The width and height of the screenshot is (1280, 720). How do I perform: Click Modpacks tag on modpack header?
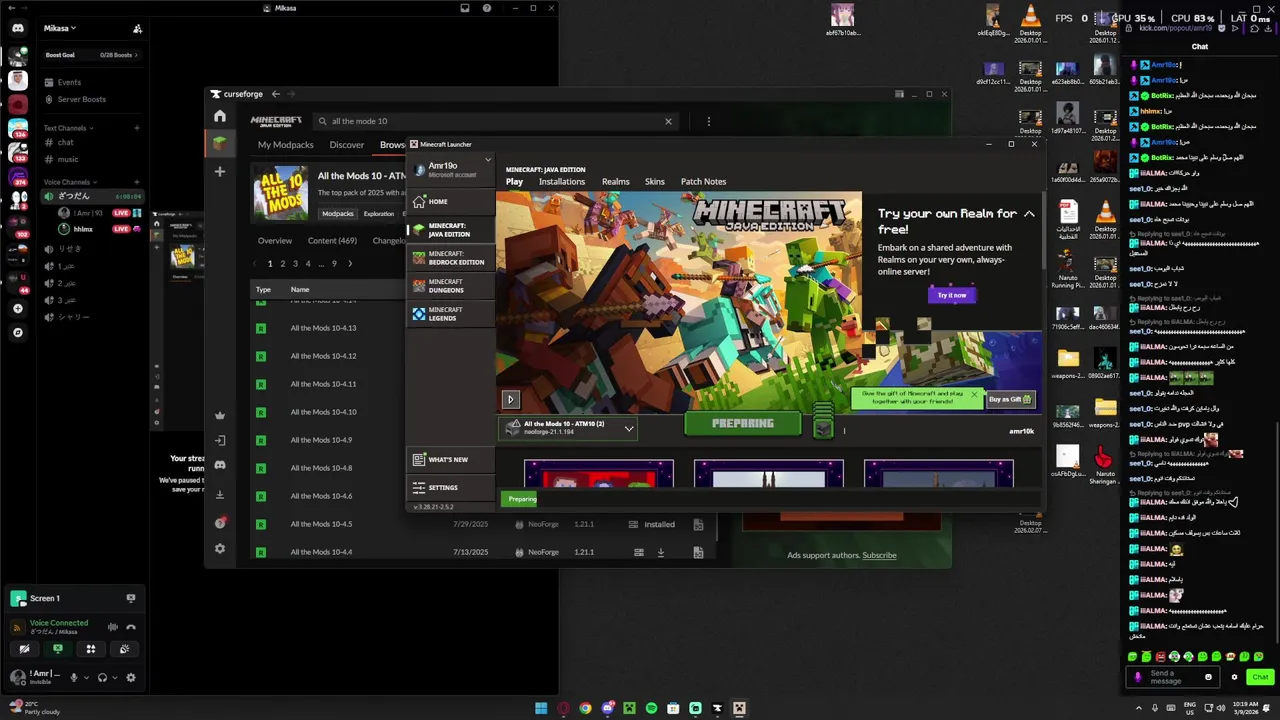[338, 214]
